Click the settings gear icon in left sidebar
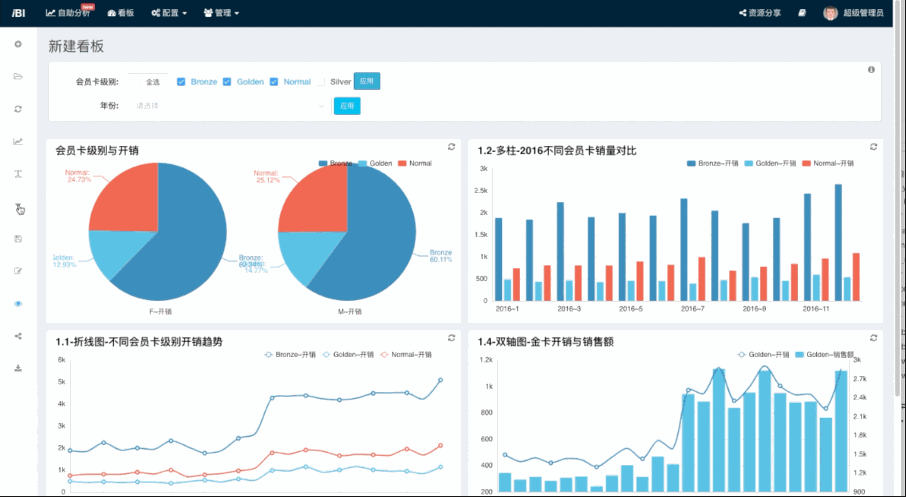The width and height of the screenshot is (906, 497). [18, 44]
